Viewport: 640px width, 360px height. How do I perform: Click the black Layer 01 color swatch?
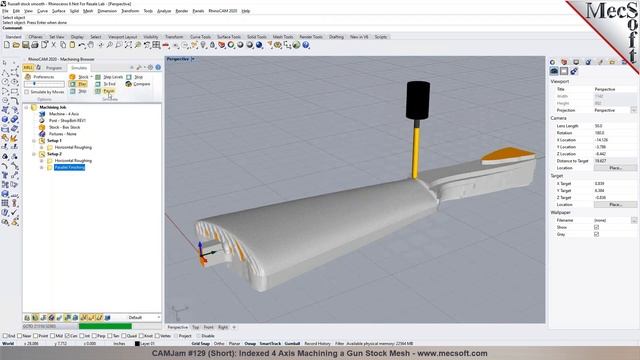137,344
